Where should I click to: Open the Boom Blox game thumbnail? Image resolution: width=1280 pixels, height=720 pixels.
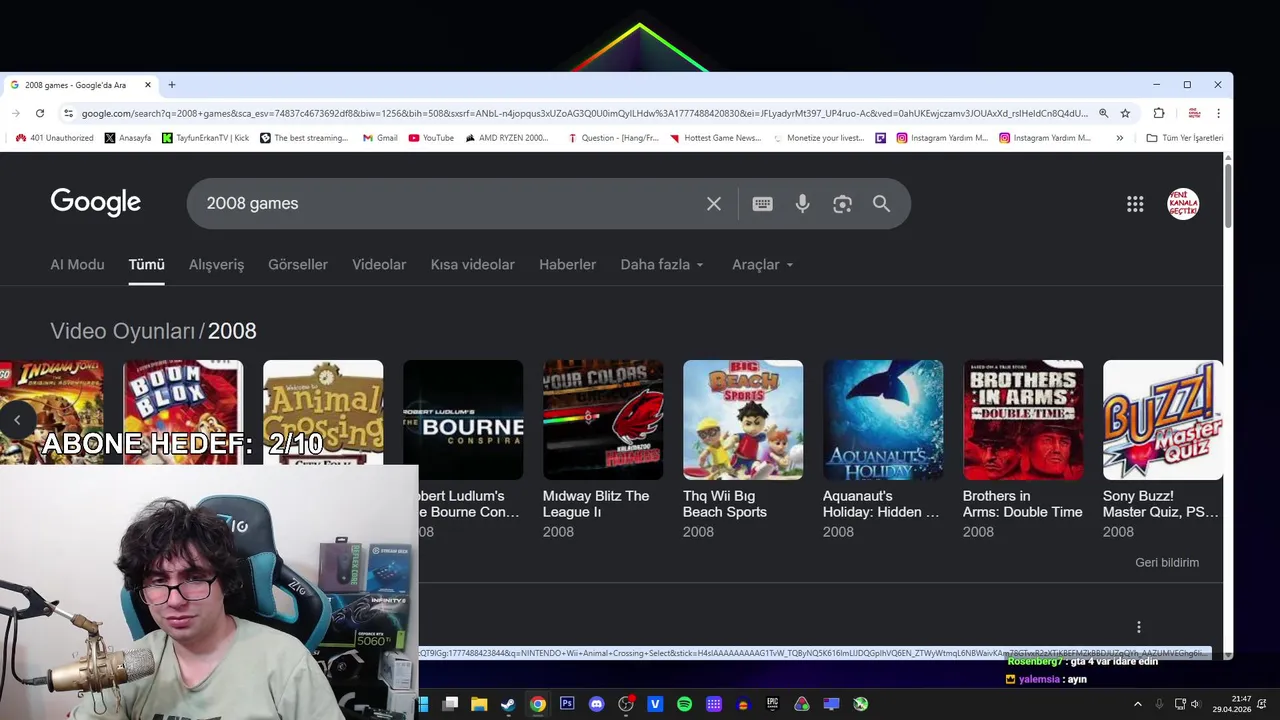[x=183, y=410]
